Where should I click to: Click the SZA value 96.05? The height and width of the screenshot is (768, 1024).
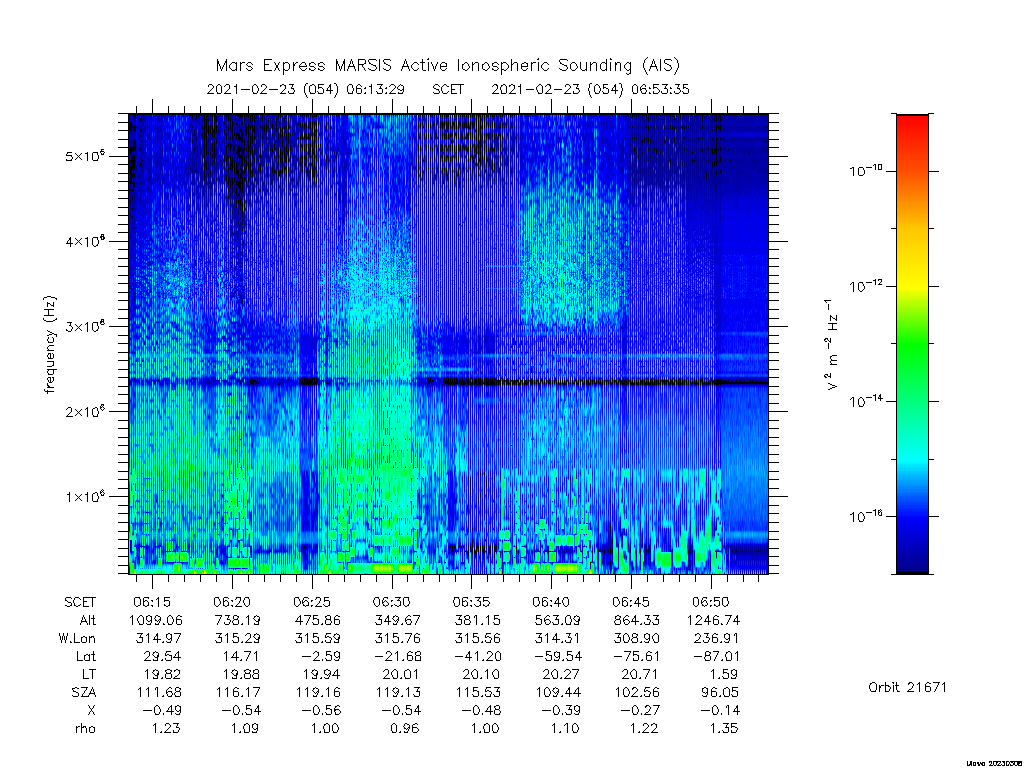point(720,692)
